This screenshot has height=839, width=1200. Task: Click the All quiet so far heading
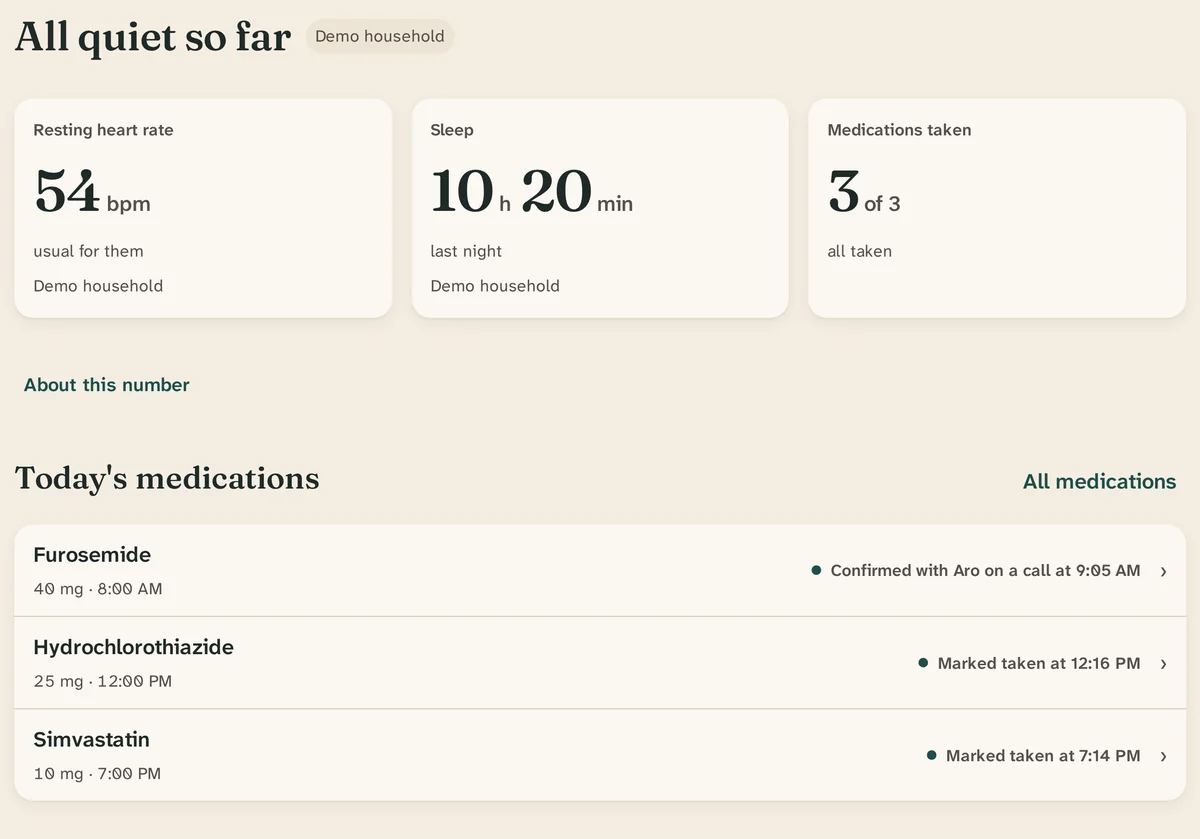[153, 38]
